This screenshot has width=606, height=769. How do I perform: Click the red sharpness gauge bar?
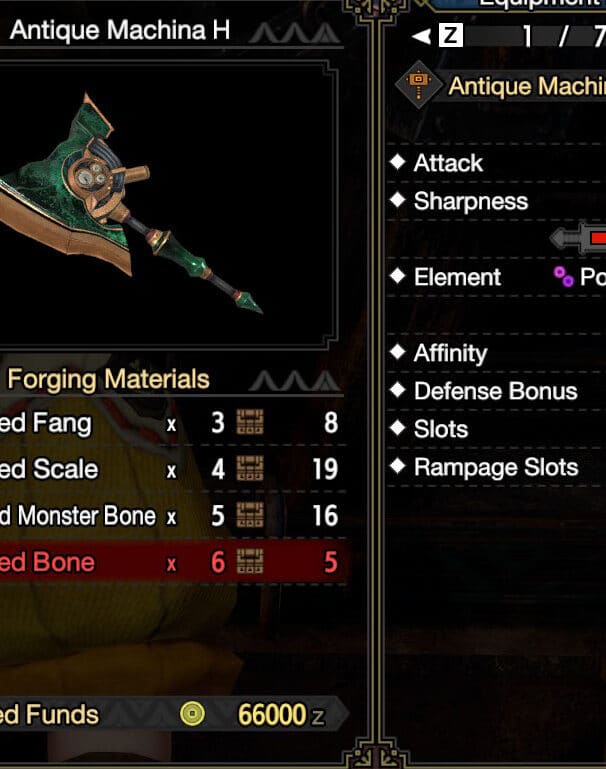click(598, 238)
